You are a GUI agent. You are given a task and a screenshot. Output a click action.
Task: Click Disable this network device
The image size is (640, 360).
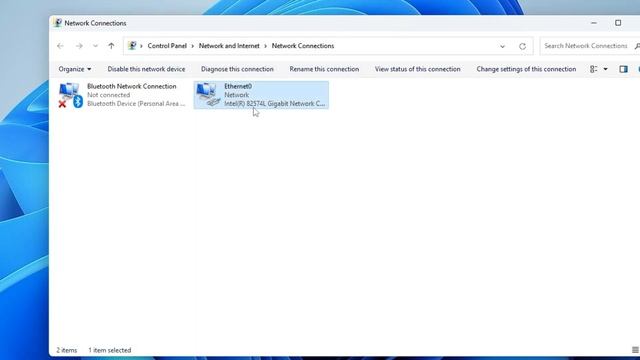point(146,69)
